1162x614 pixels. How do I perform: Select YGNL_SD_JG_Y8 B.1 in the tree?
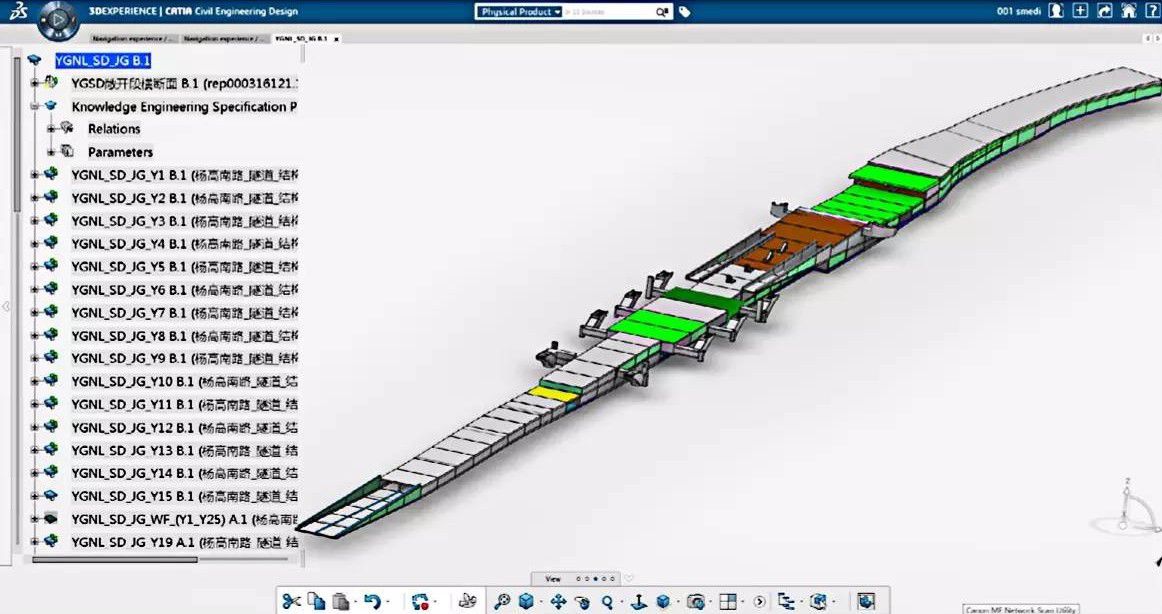click(128, 336)
